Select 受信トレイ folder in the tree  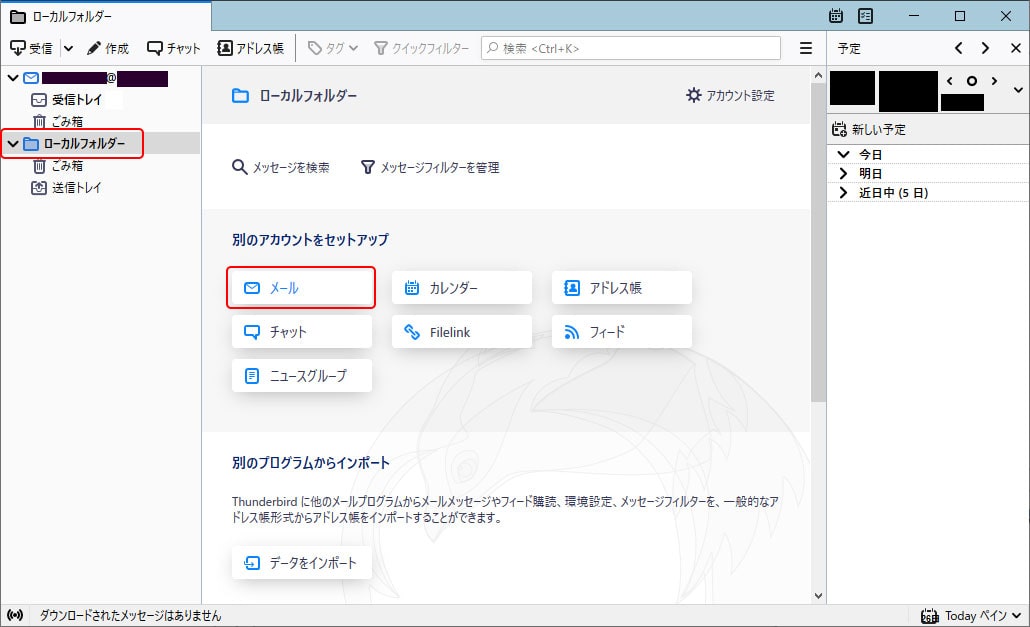coord(76,100)
